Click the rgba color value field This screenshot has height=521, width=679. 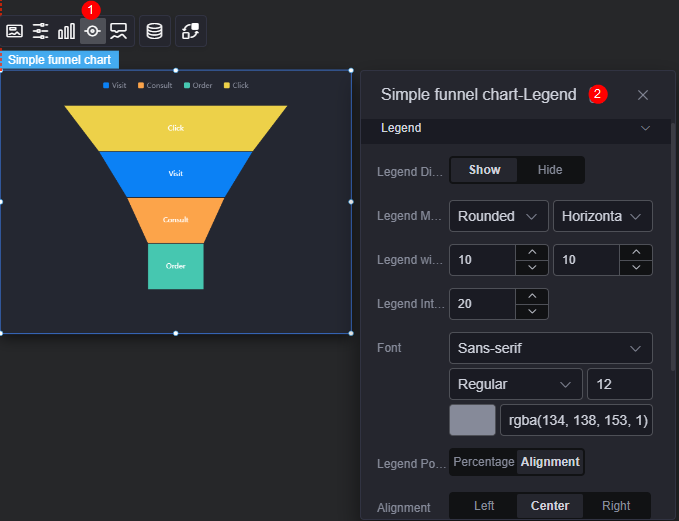[x=576, y=420]
